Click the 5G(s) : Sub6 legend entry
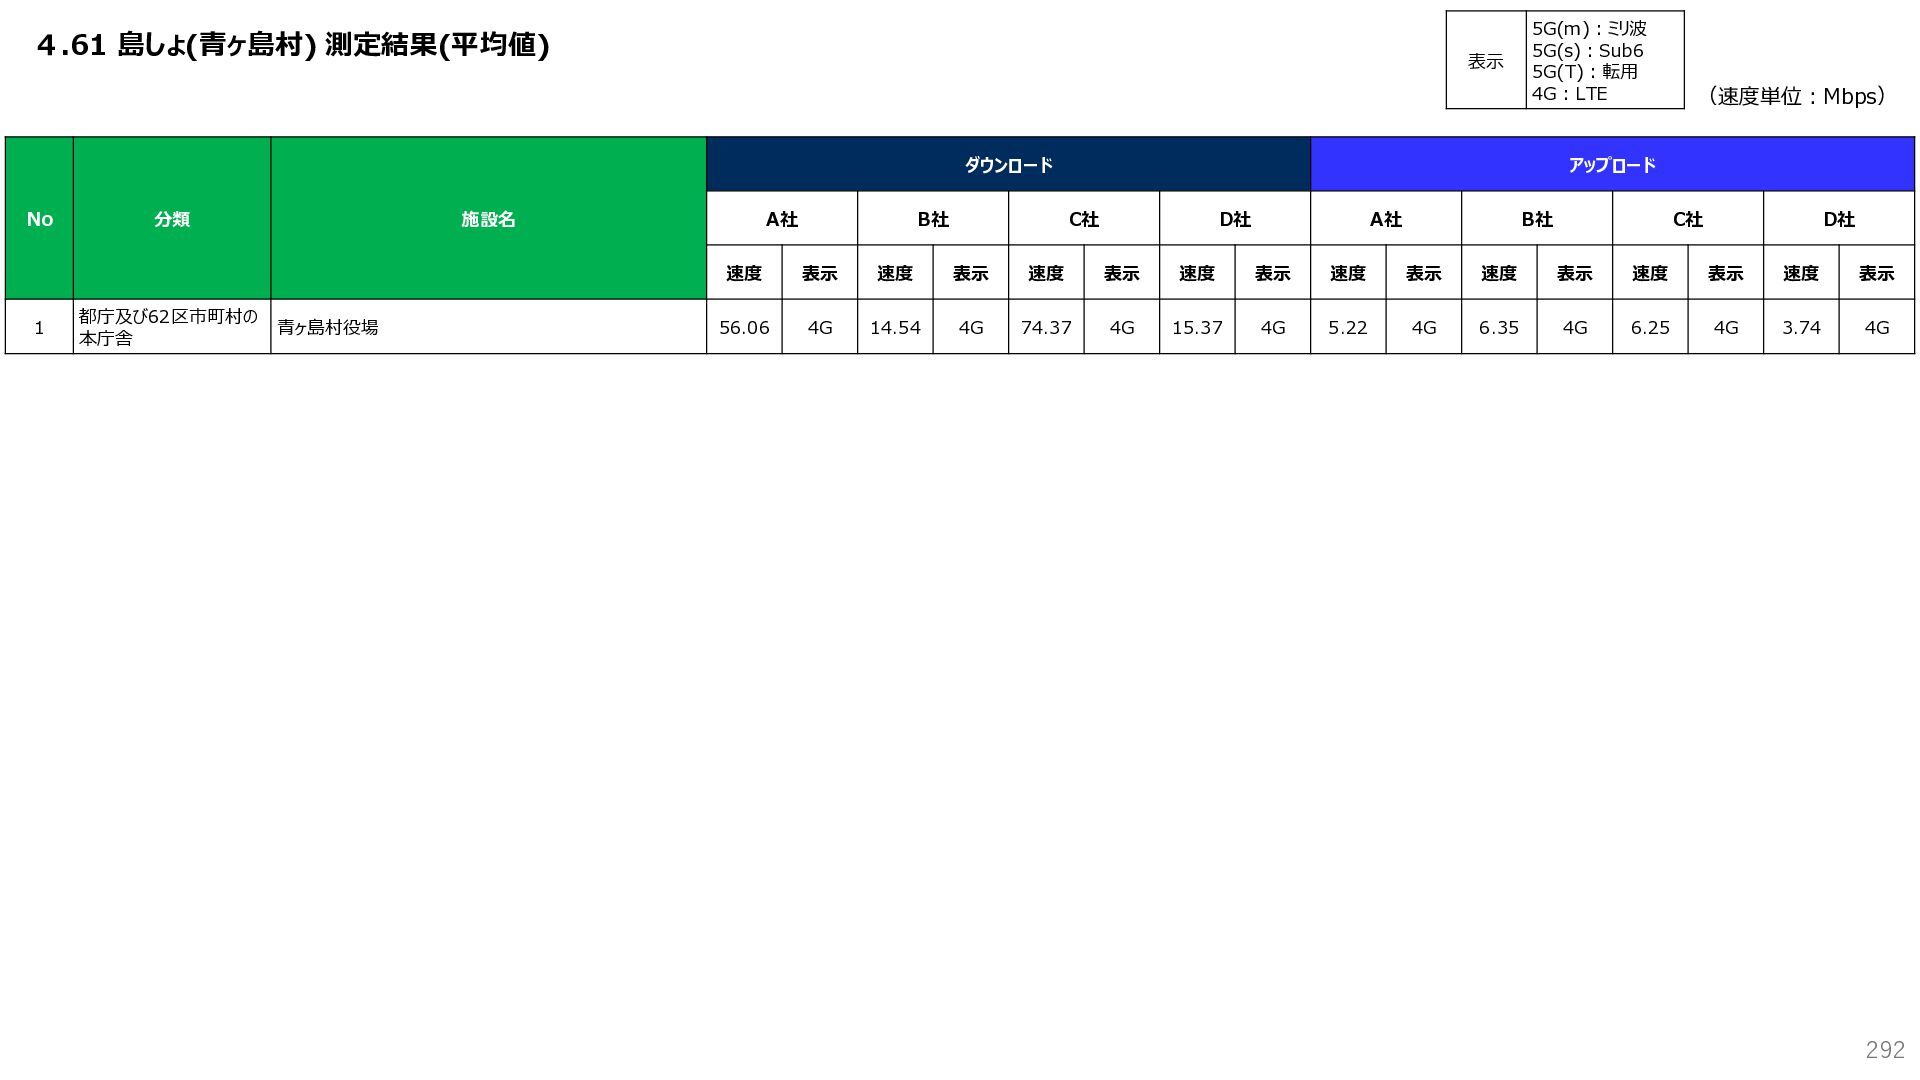This screenshot has height=1080, width=1920. pyautogui.click(x=1587, y=51)
